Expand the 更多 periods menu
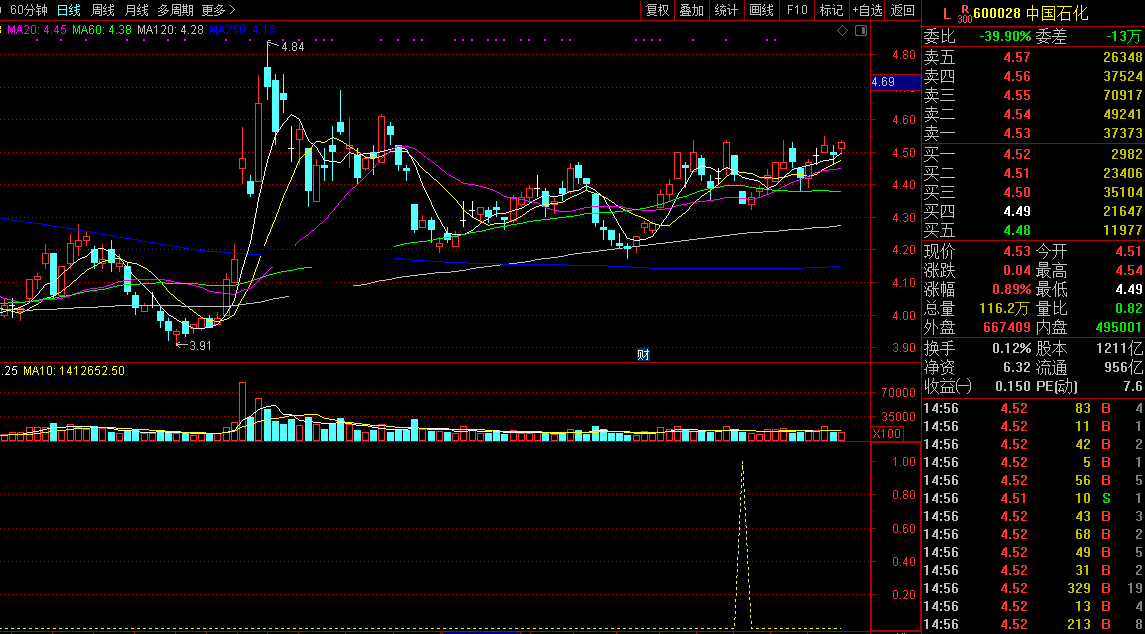The height and width of the screenshot is (634, 1145). [218, 10]
